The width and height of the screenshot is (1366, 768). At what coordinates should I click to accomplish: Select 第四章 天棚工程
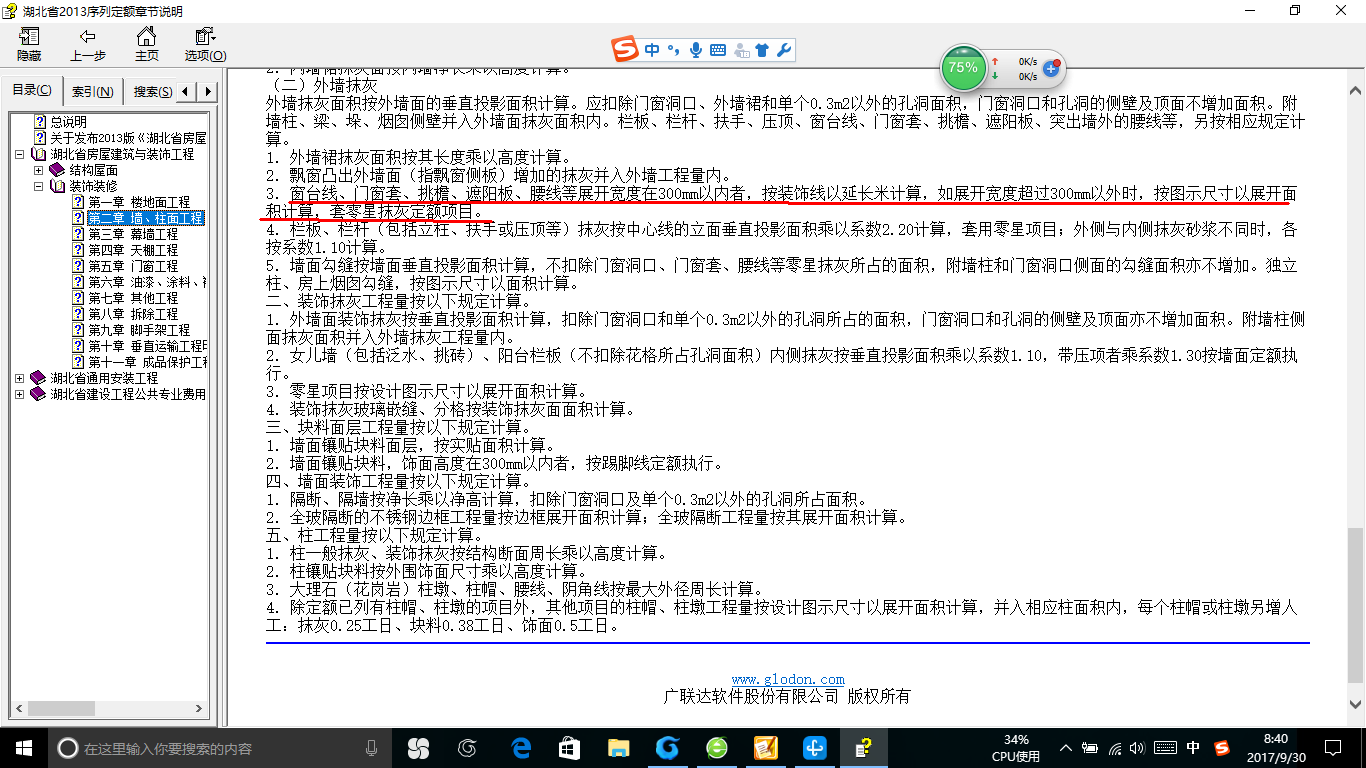[133, 250]
